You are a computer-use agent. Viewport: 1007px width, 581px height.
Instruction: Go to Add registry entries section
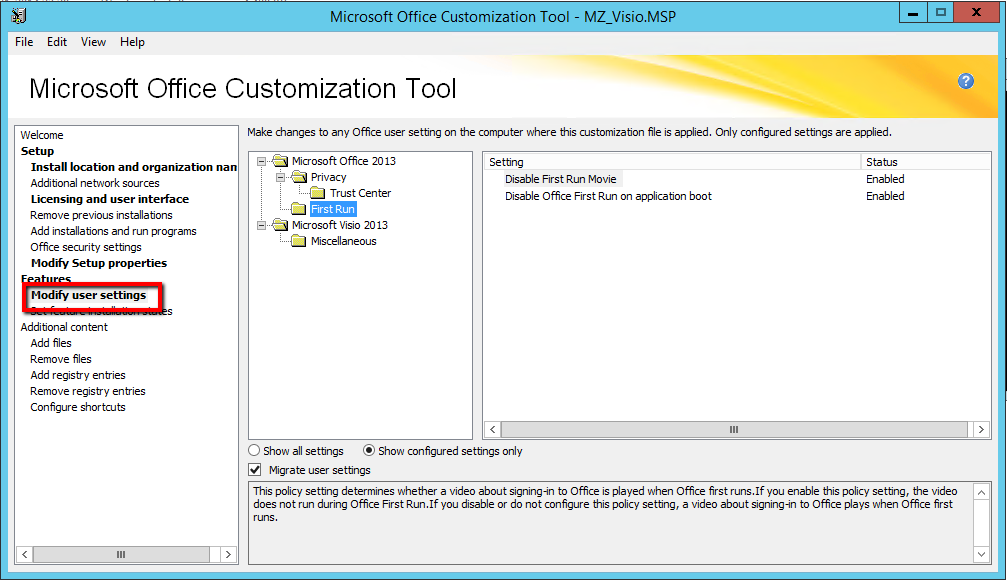78,375
